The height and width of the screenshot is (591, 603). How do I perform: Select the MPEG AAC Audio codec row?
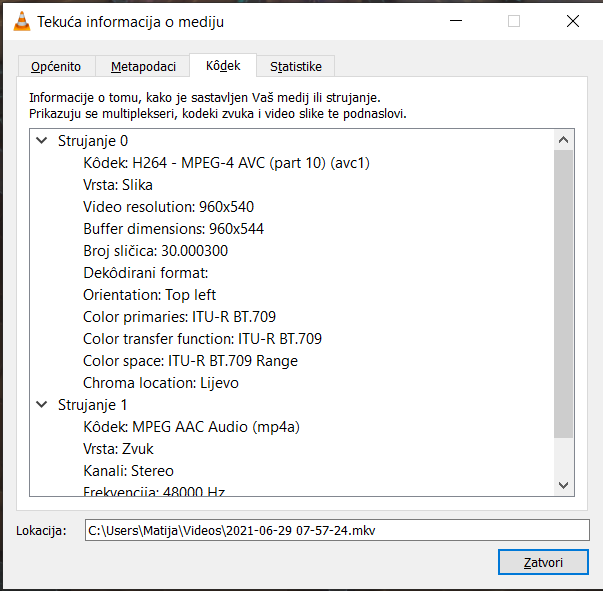(191, 427)
